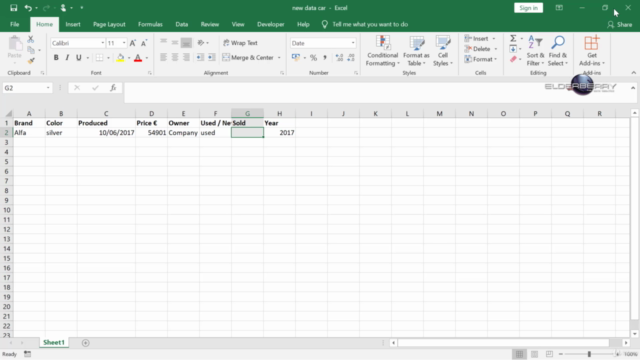Click the Share button
Viewport: 640px width, 360px height.
point(620,24)
